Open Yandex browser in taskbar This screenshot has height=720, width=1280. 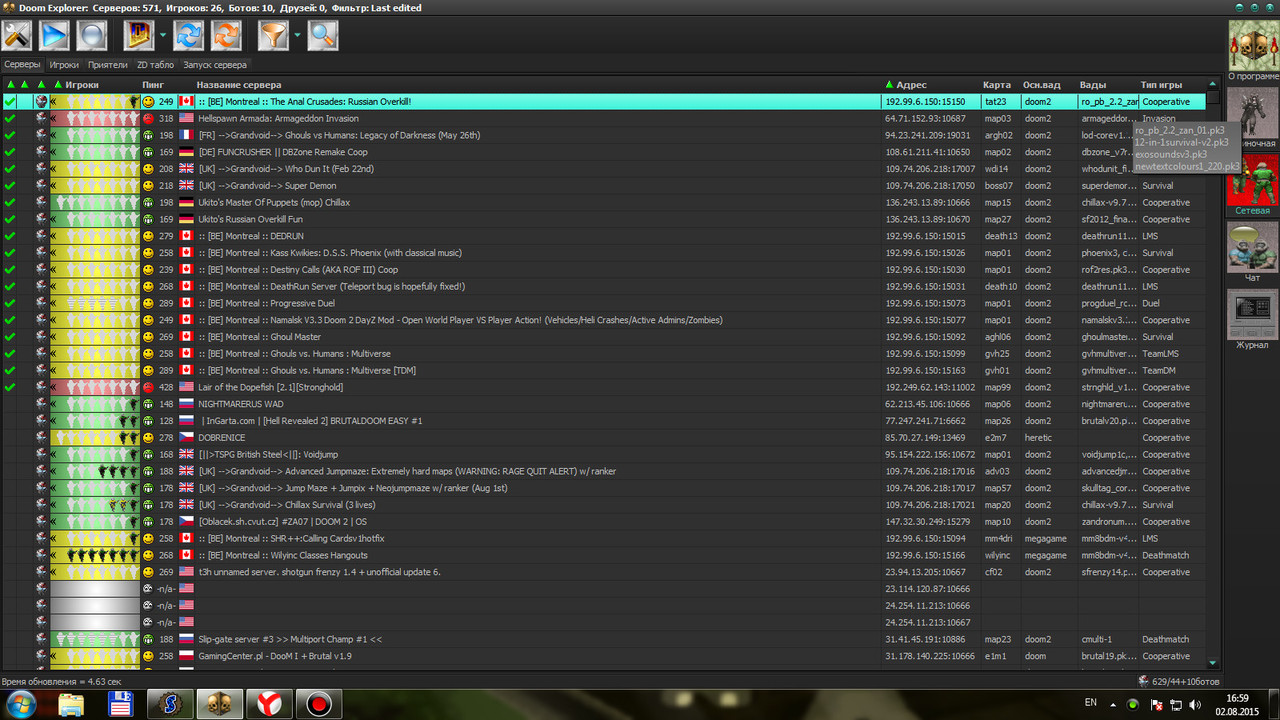tap(270, 703)
